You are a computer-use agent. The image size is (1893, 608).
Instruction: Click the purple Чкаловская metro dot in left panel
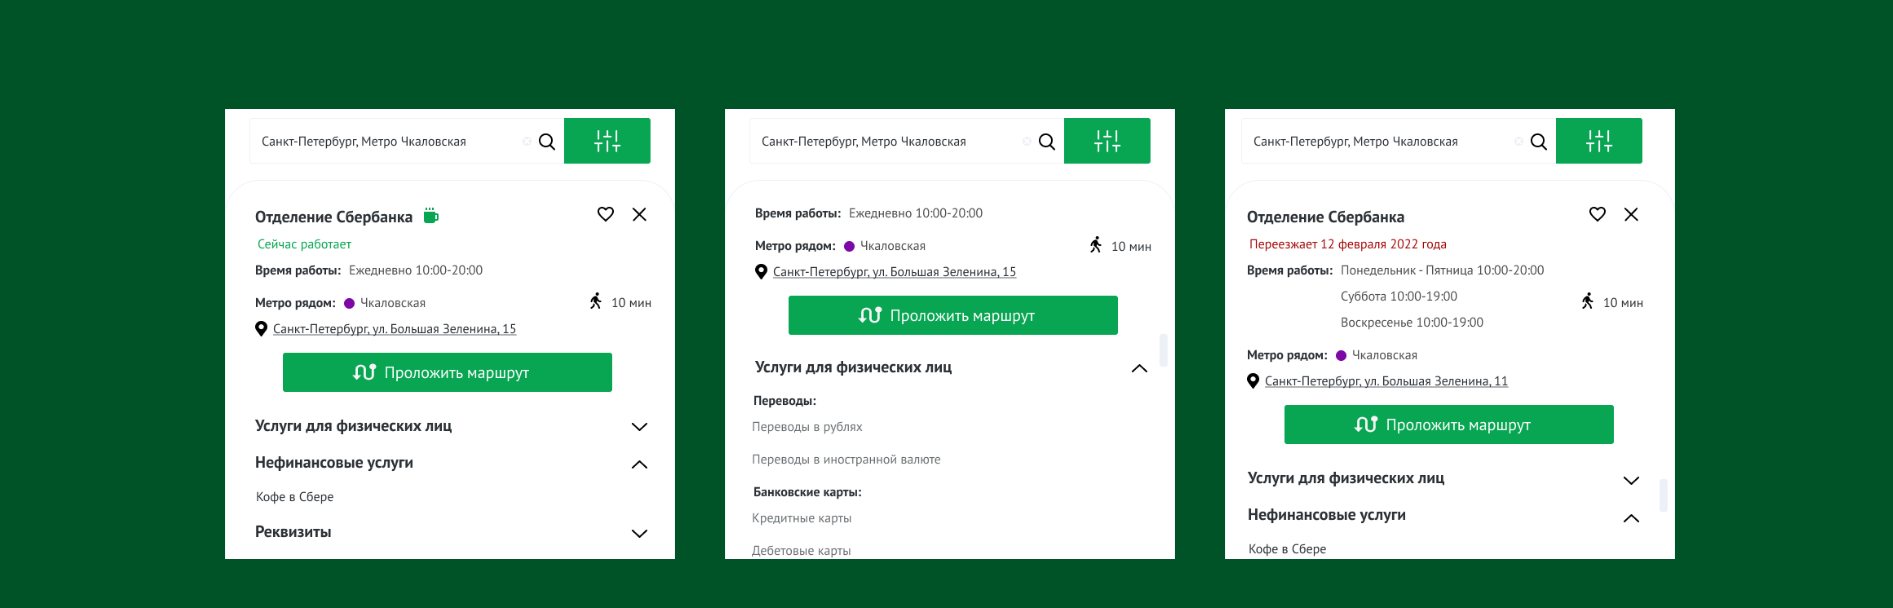click(x=349, y=303)
